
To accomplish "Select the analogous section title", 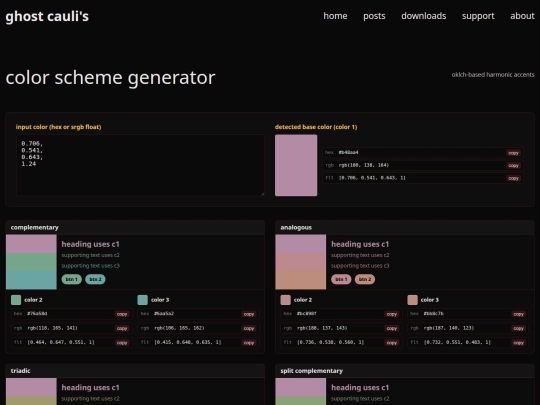I will [x=296, y=227].
